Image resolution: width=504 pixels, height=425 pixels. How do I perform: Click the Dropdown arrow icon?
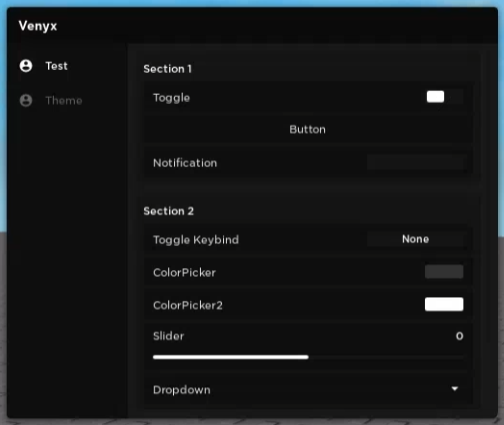coord(455,389)
